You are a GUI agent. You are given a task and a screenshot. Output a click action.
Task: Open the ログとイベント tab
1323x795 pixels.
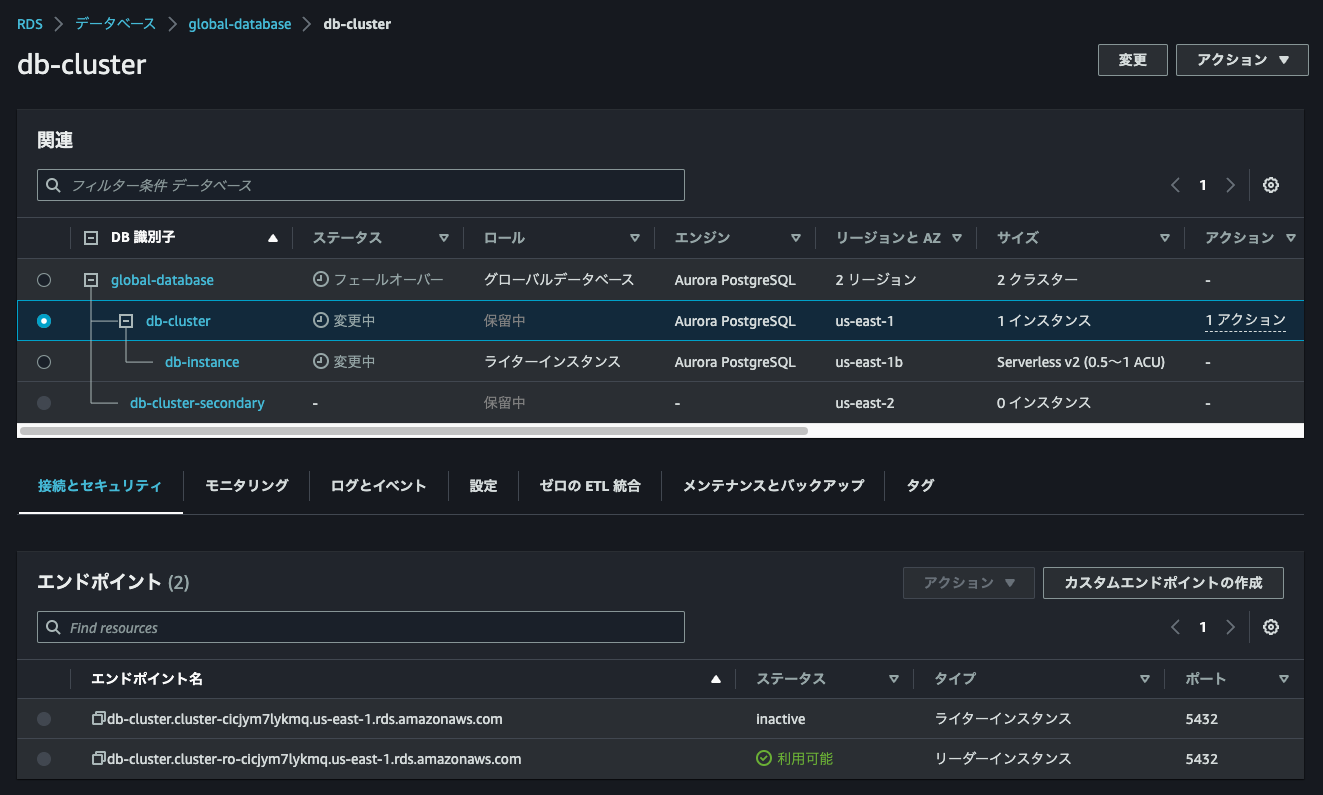(377, 485)
